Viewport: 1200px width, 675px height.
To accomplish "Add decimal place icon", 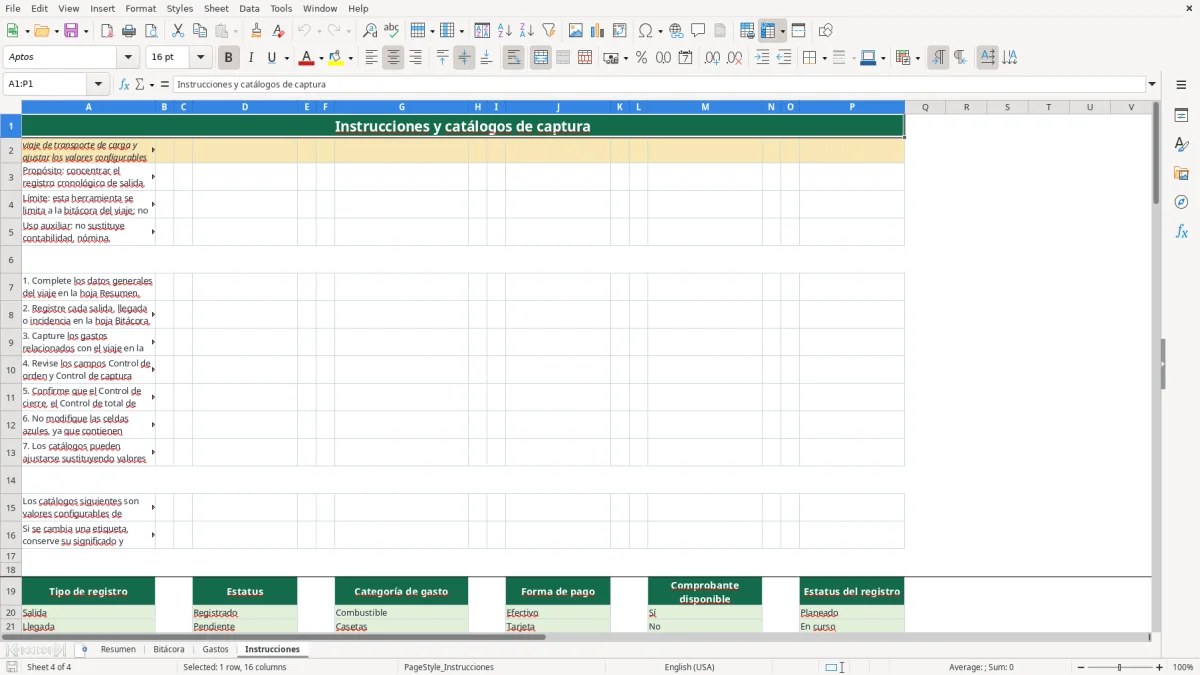I will 712,58.
